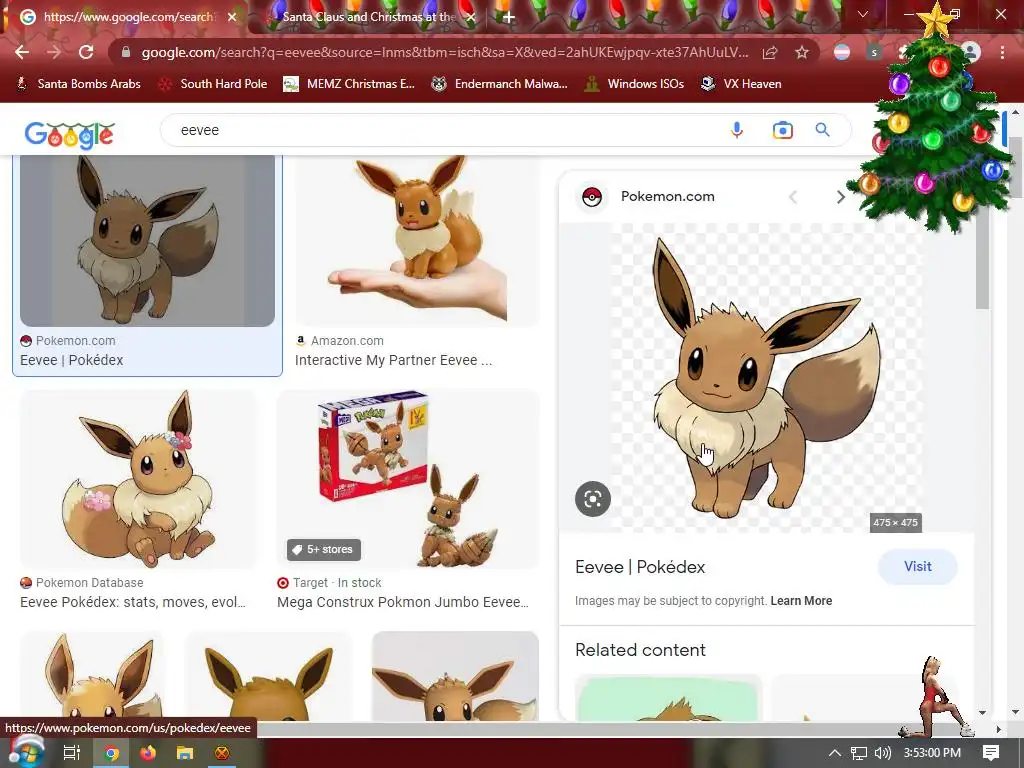Click the Learn More copyright link
The width and height of the screenshot is (1024, 768).
(x=801, y=601)
